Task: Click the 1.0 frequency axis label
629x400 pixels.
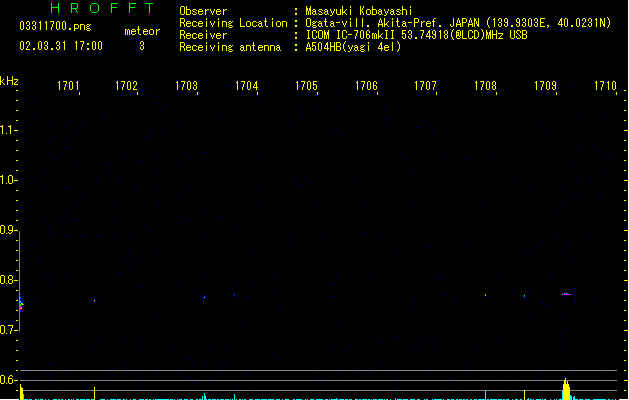Action: pyautogui.click(x=8, y=180)
